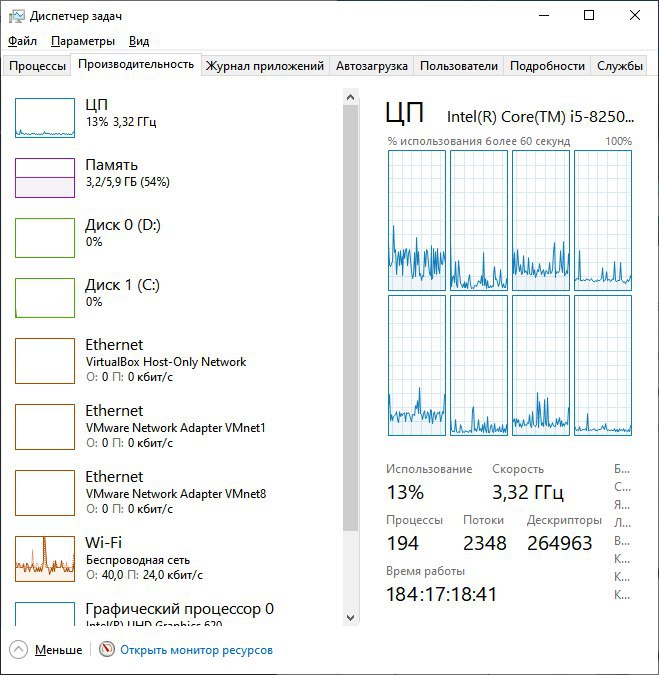659x675 pixels.
Task: Click the 3,32 ГГц speed value
Action: (528, 492)
